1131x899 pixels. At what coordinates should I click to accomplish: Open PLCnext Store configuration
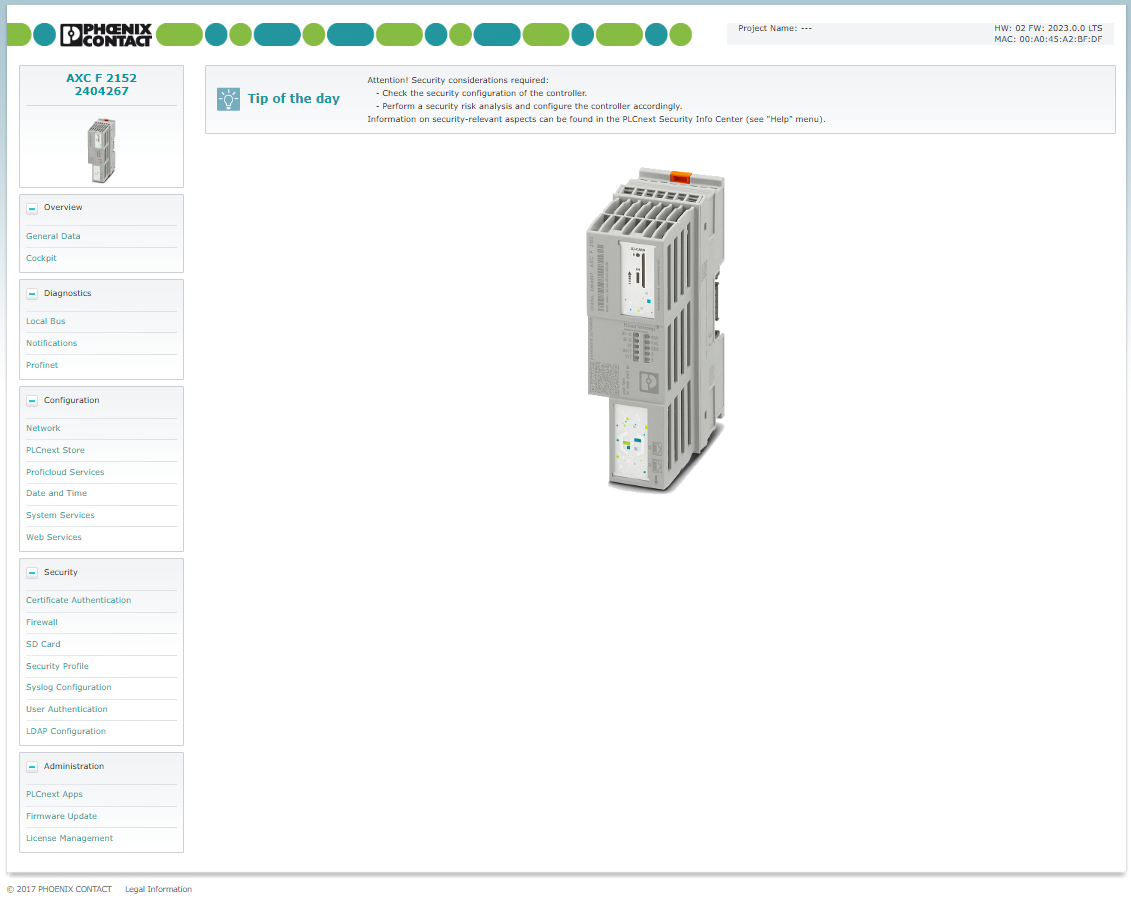[56, 450]
